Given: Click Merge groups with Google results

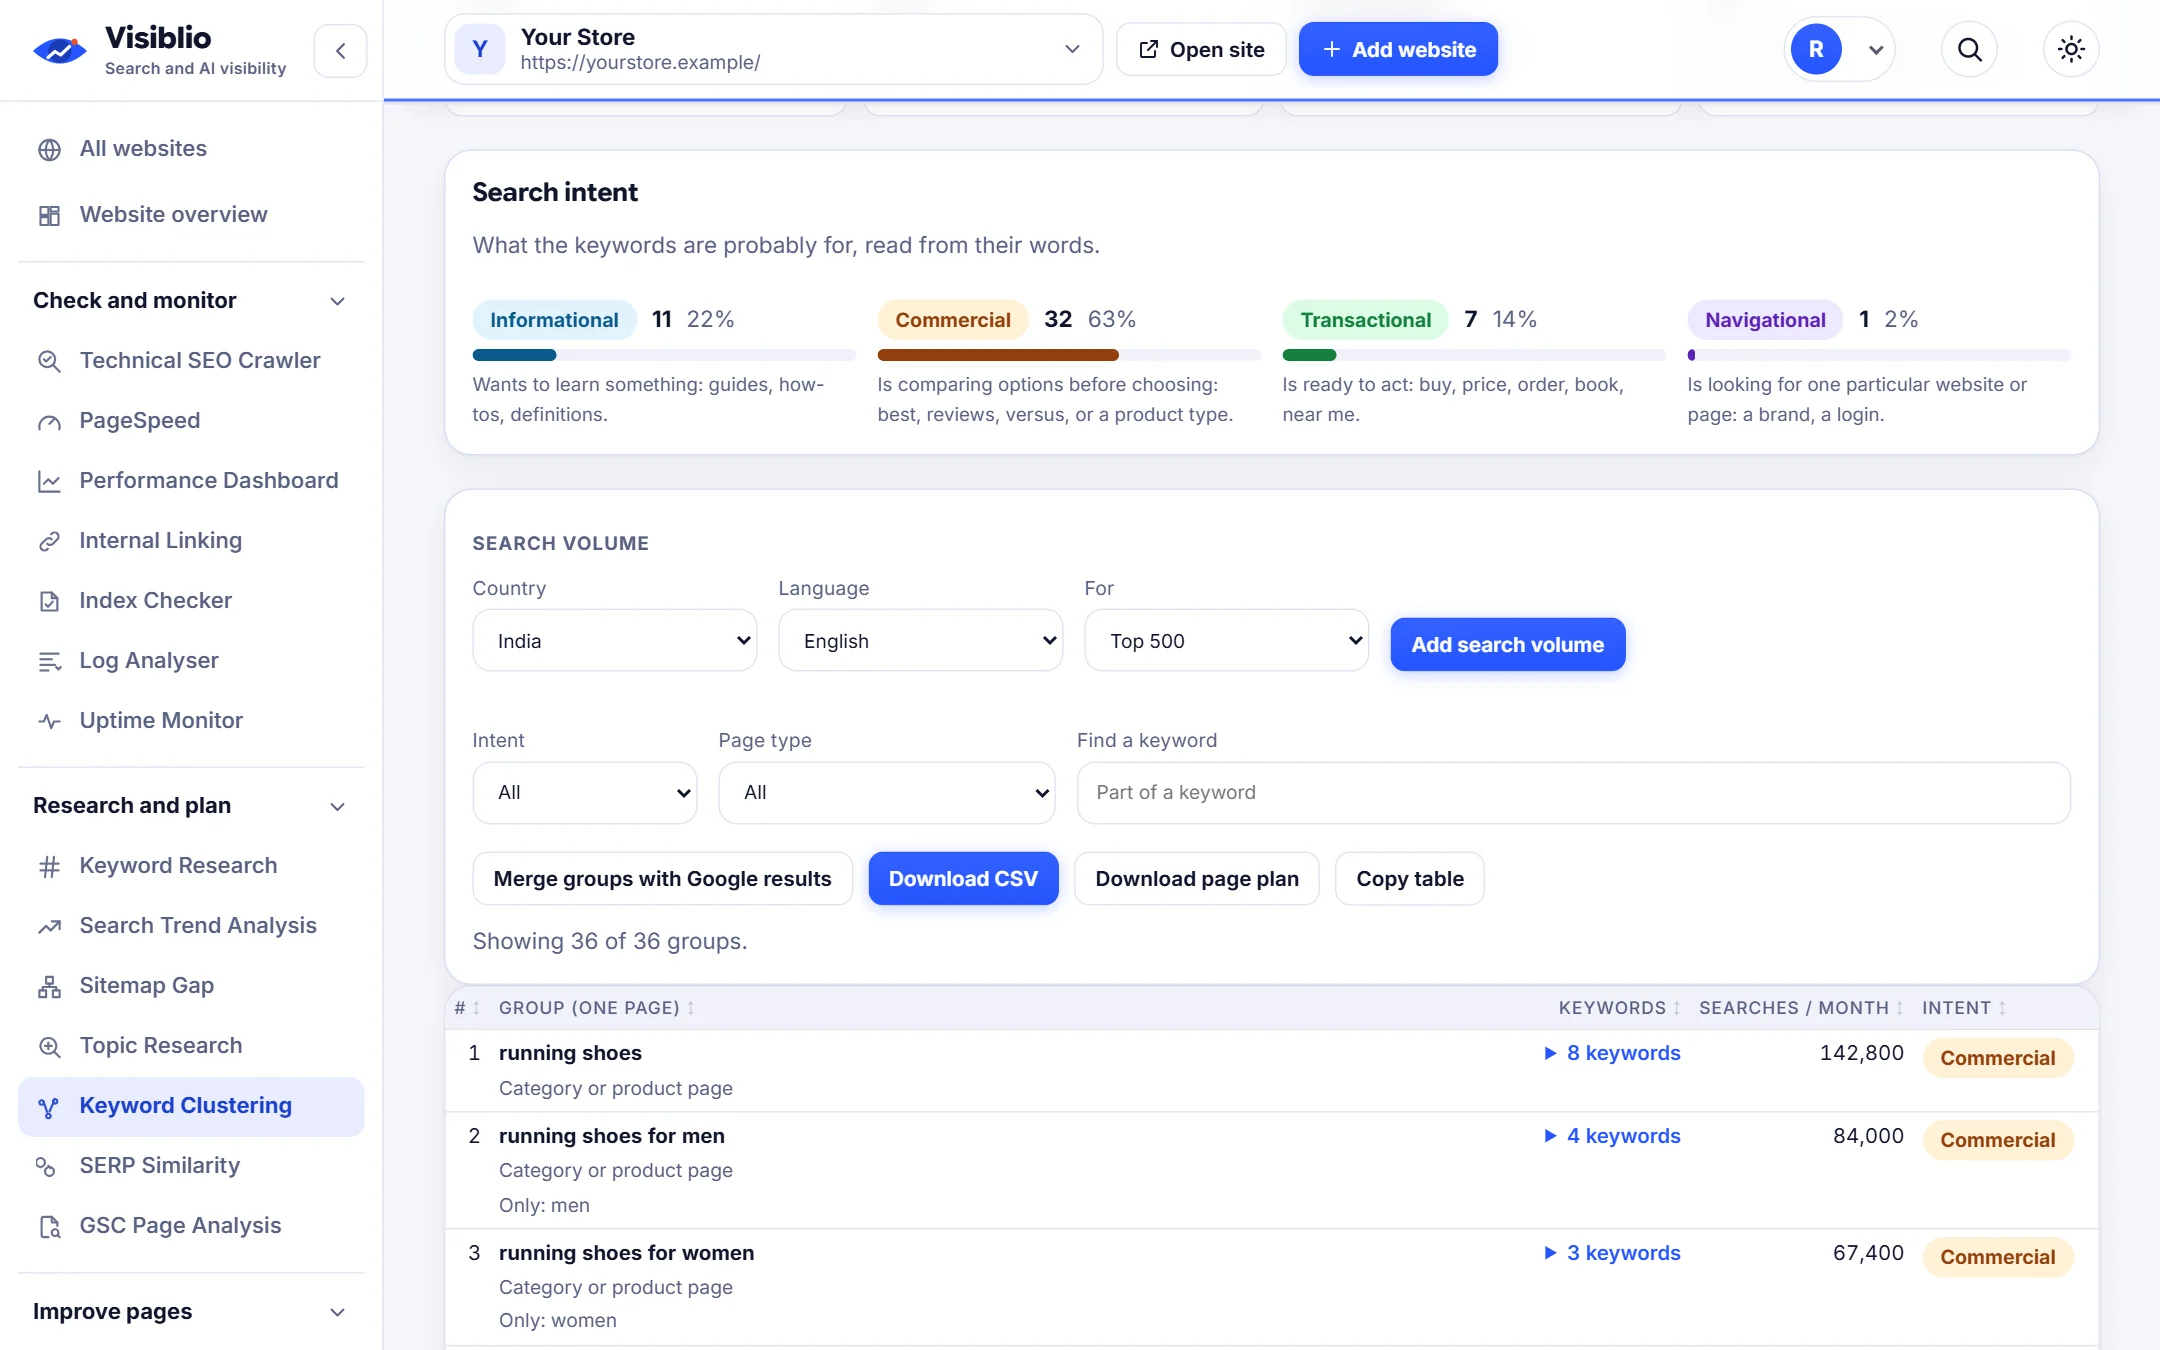Looking at the screenshot, I should (x=662, y=879).
